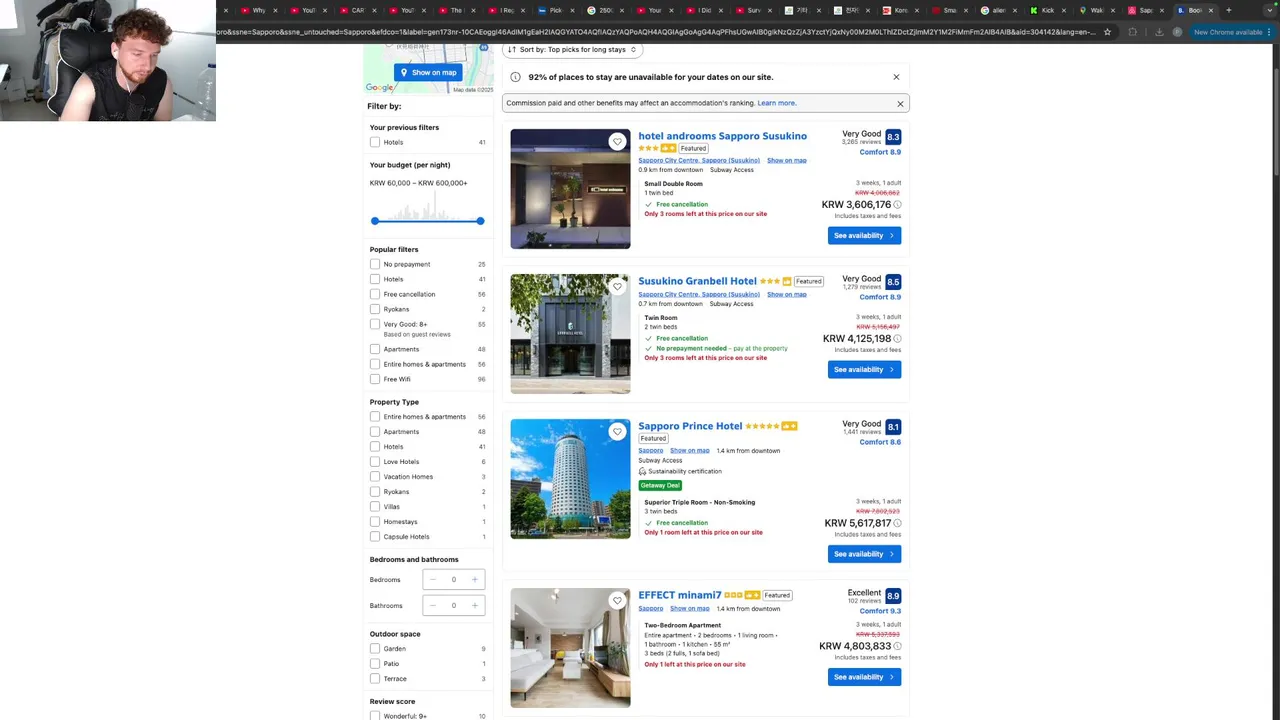
Task: Open Susukino Granbell Hotel title link
Action: click(x=697, y=281)
